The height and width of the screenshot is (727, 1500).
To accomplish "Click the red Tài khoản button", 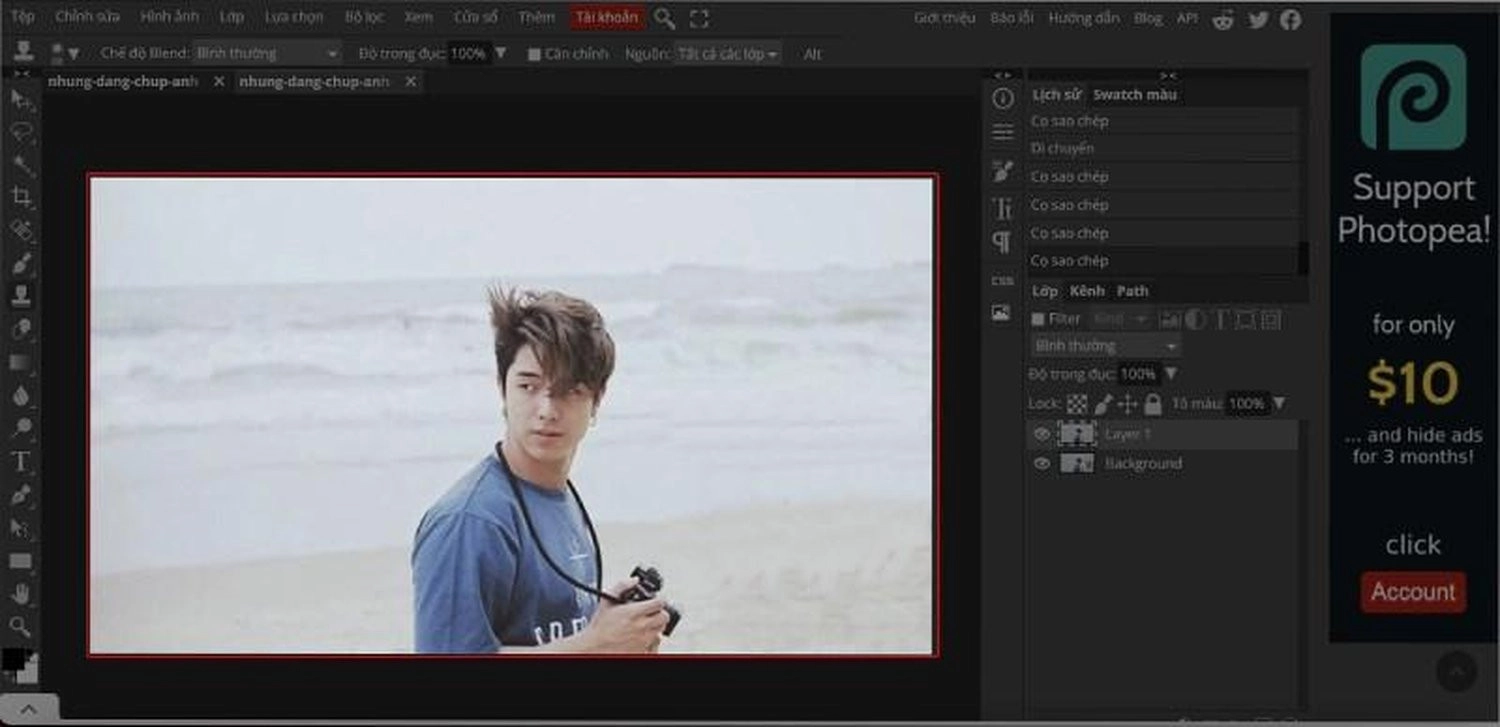I will coord(607,18).
